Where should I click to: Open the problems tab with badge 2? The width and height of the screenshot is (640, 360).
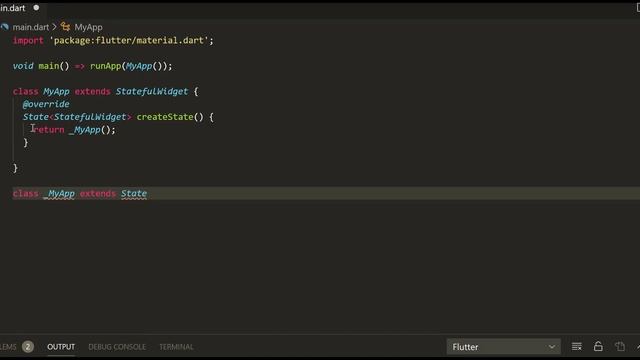pyautogui.click(x=16, y=347)
